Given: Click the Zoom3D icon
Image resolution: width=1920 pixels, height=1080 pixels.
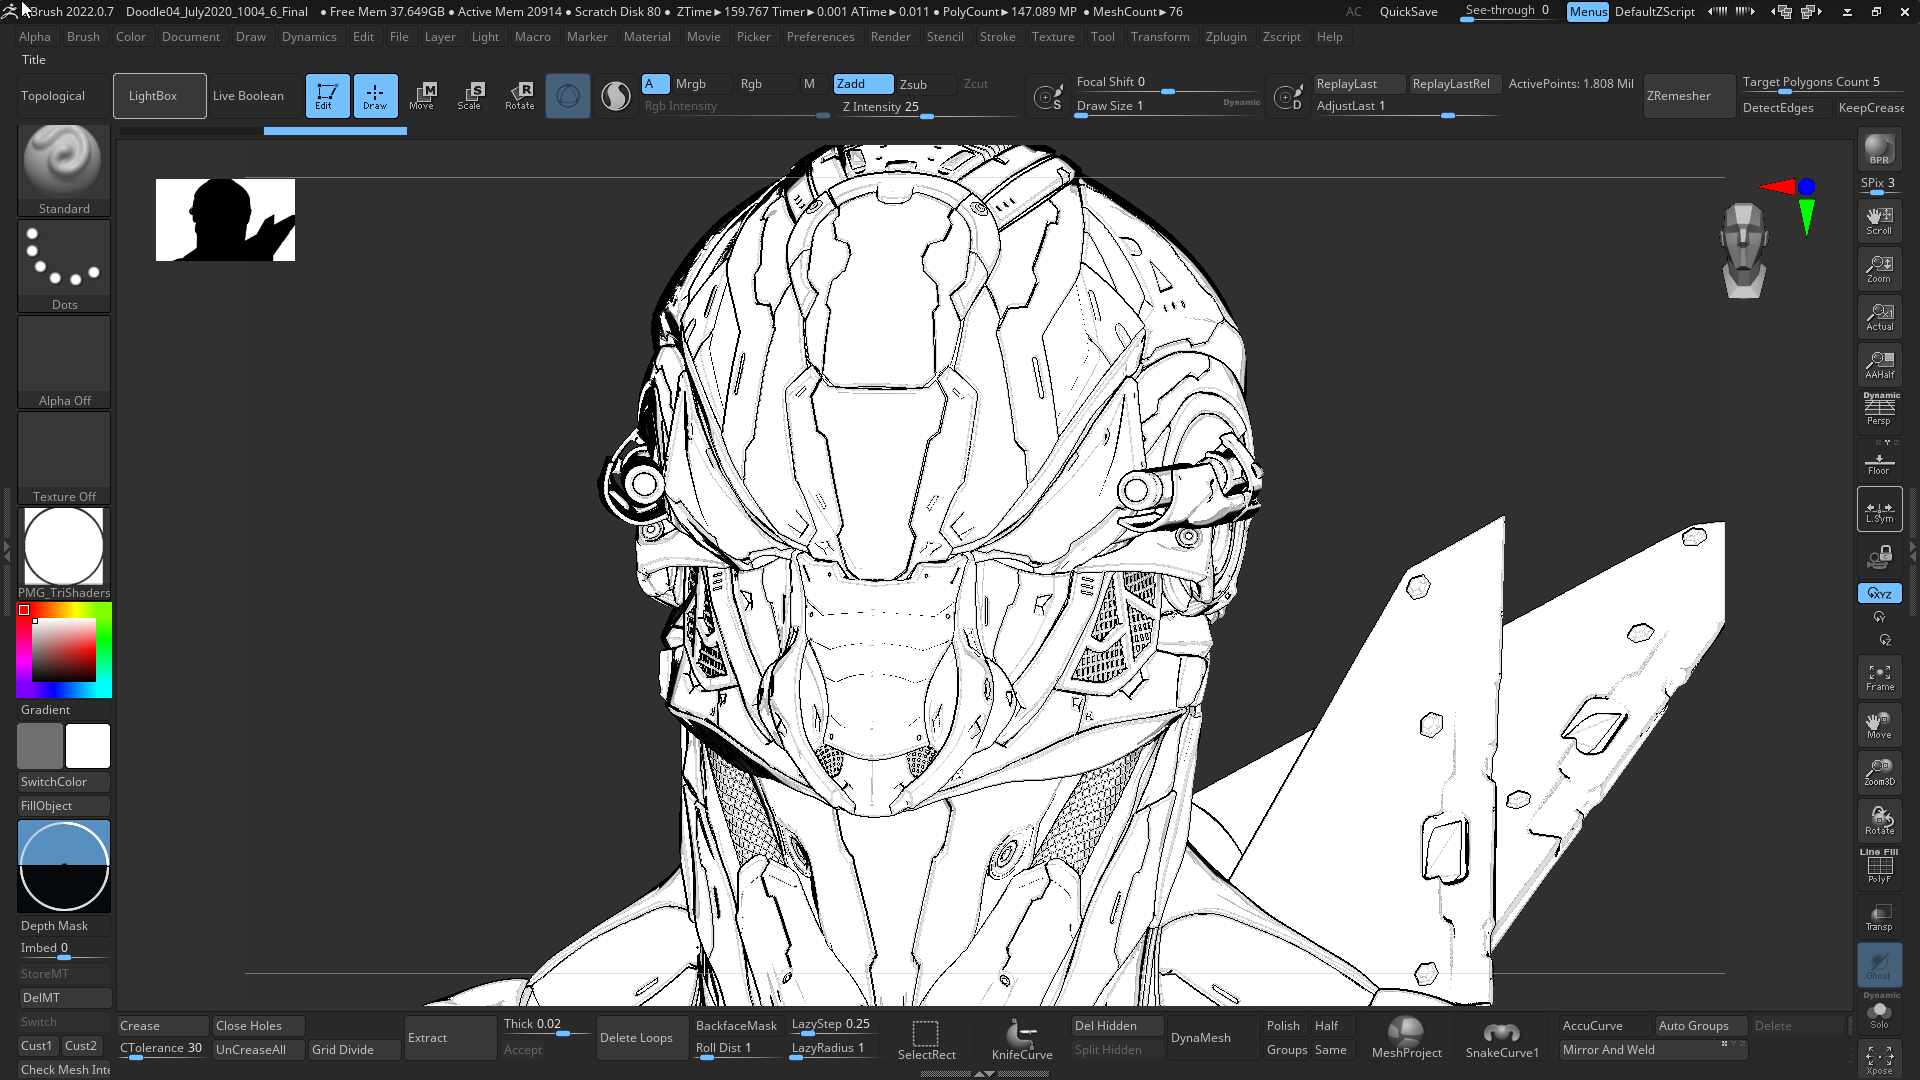Looking at the screenshot, I should (1879, 773).
